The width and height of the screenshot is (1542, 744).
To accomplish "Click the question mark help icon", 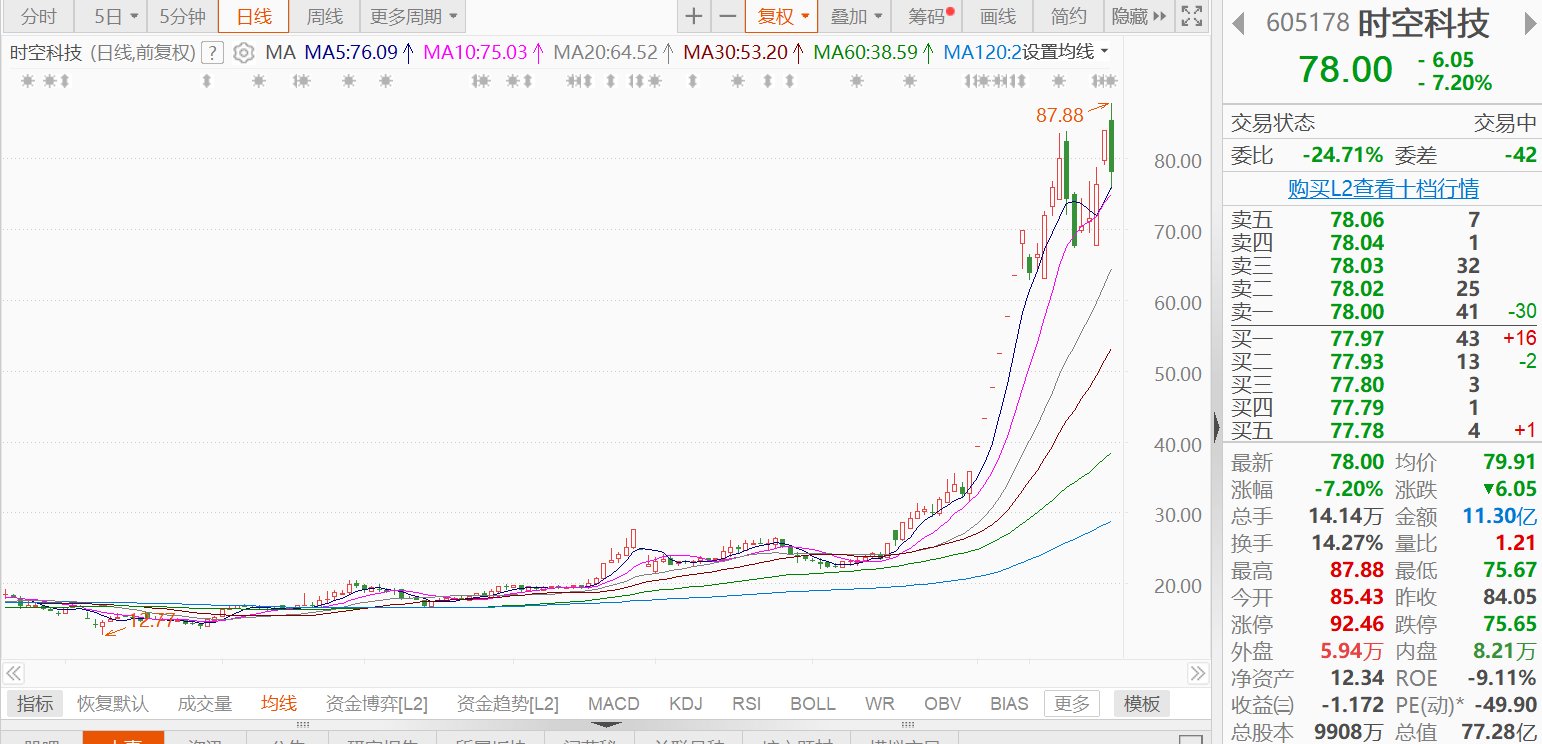I will coord(212,52).
